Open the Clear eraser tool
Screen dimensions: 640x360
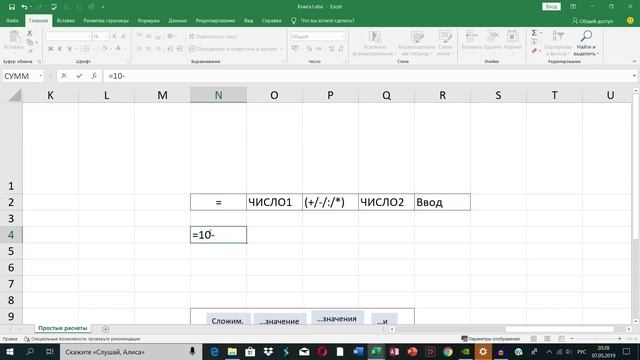pos(534,51)
